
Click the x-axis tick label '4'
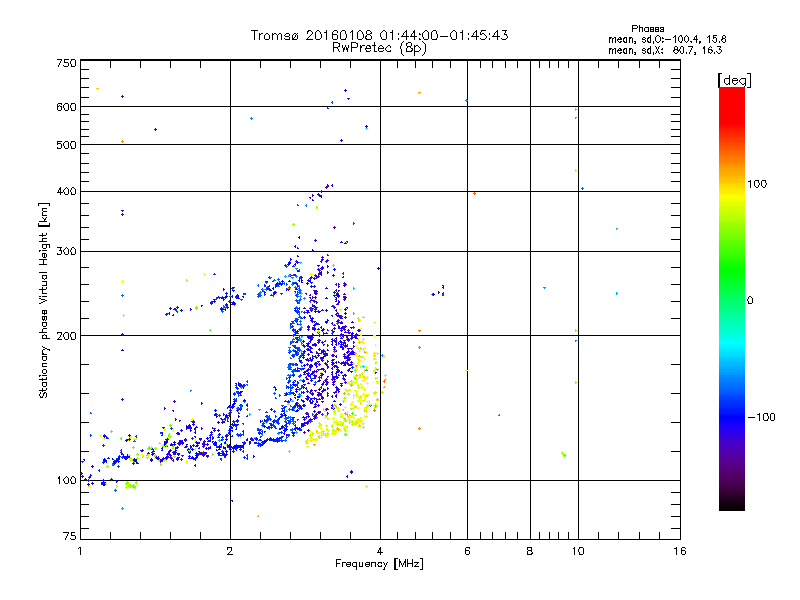[x=380, y=551]
